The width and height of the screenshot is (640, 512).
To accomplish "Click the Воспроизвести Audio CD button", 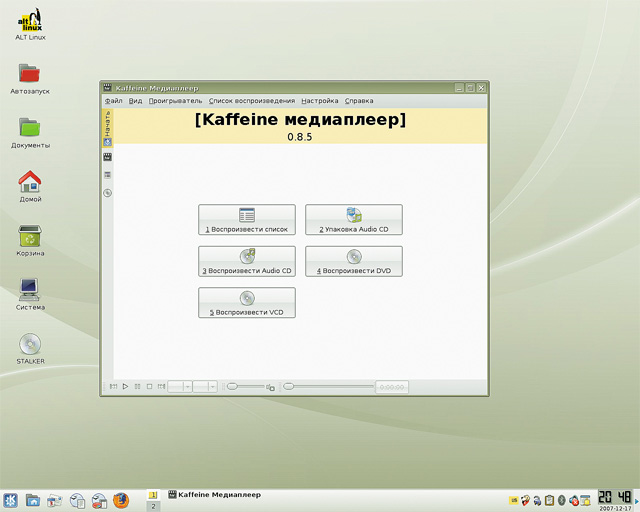I will [x=247, y=261].
